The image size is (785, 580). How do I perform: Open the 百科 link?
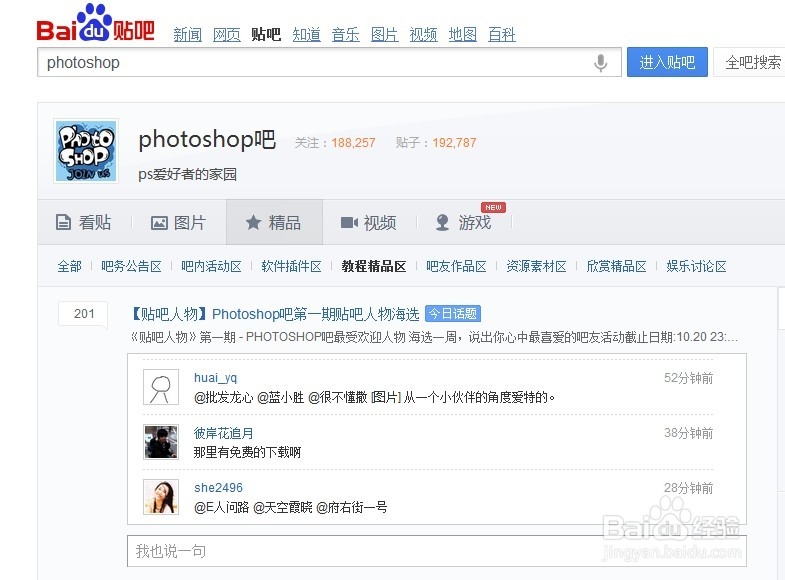point(502,35)
